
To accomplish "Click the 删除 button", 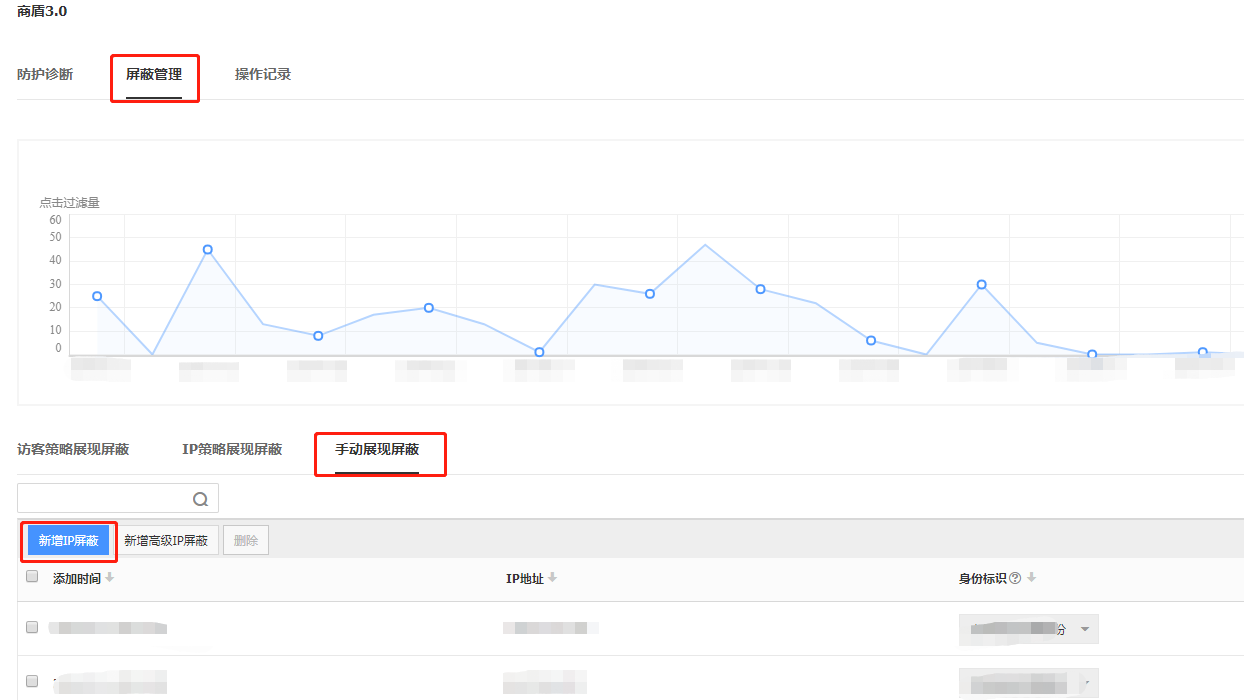I will point(246,540).
